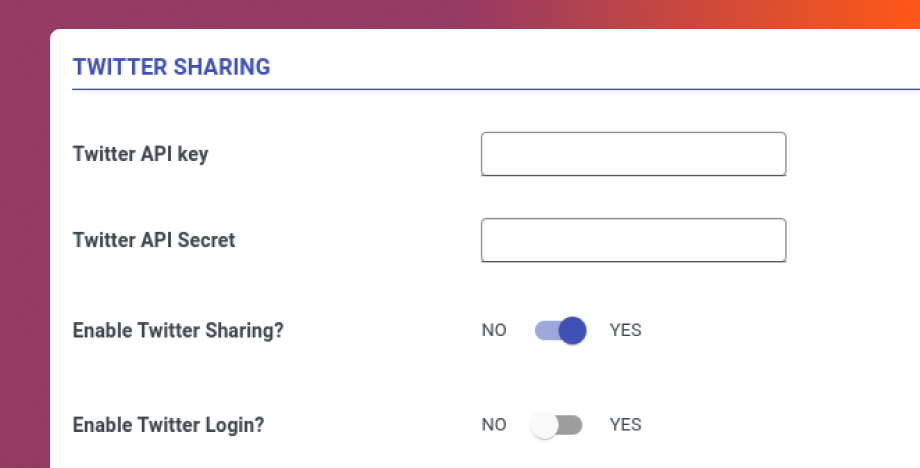The width and height of the screenshot is (920, 468).
Task: Turn on the Enable Twitter Login switch
Action: pos(557,425)
